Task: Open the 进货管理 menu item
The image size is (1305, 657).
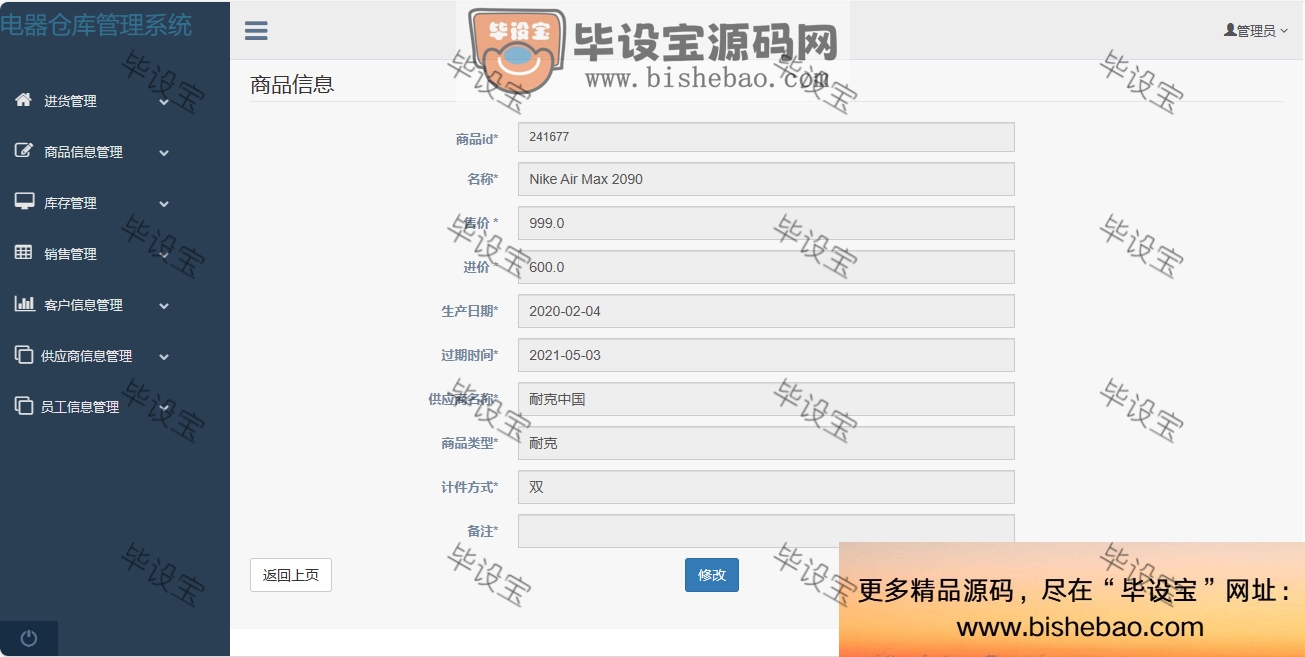Action: (70, 101)
